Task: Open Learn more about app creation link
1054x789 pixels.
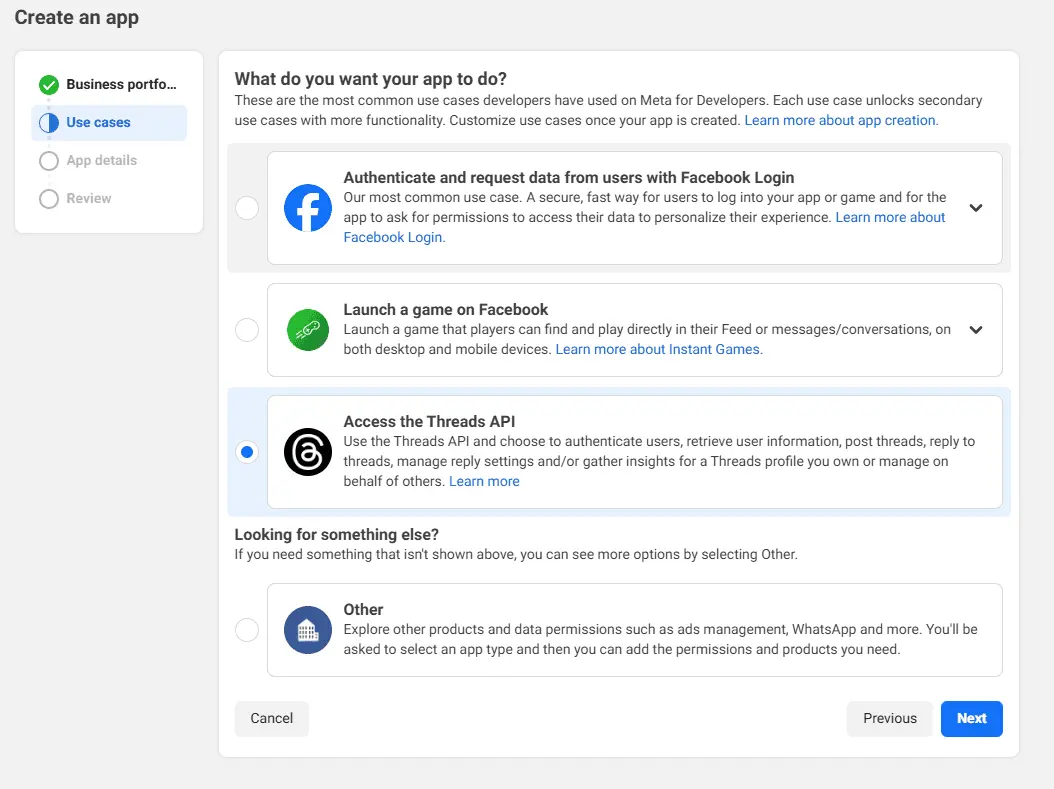Action: 841,120
